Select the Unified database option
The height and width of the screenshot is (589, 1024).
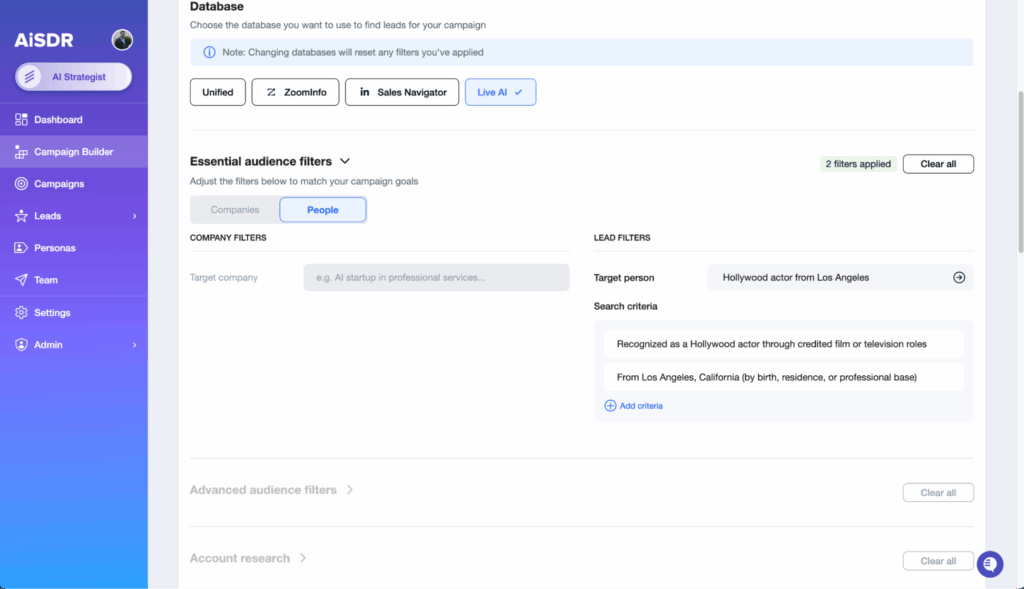(217, 92)
